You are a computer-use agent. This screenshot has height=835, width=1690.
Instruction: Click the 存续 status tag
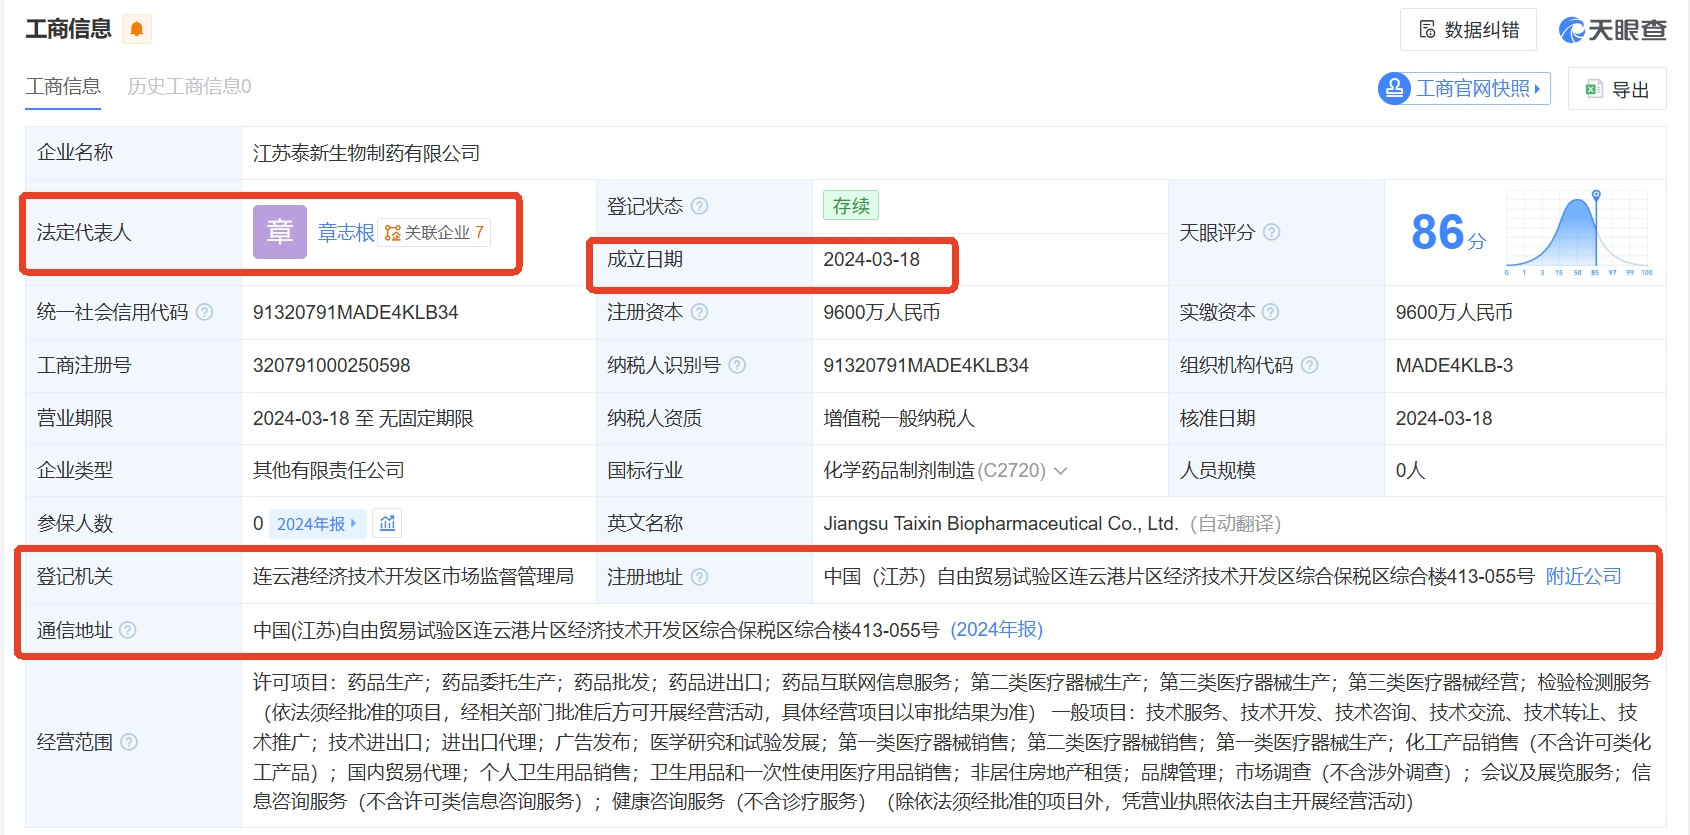click(x=851, y=206)
